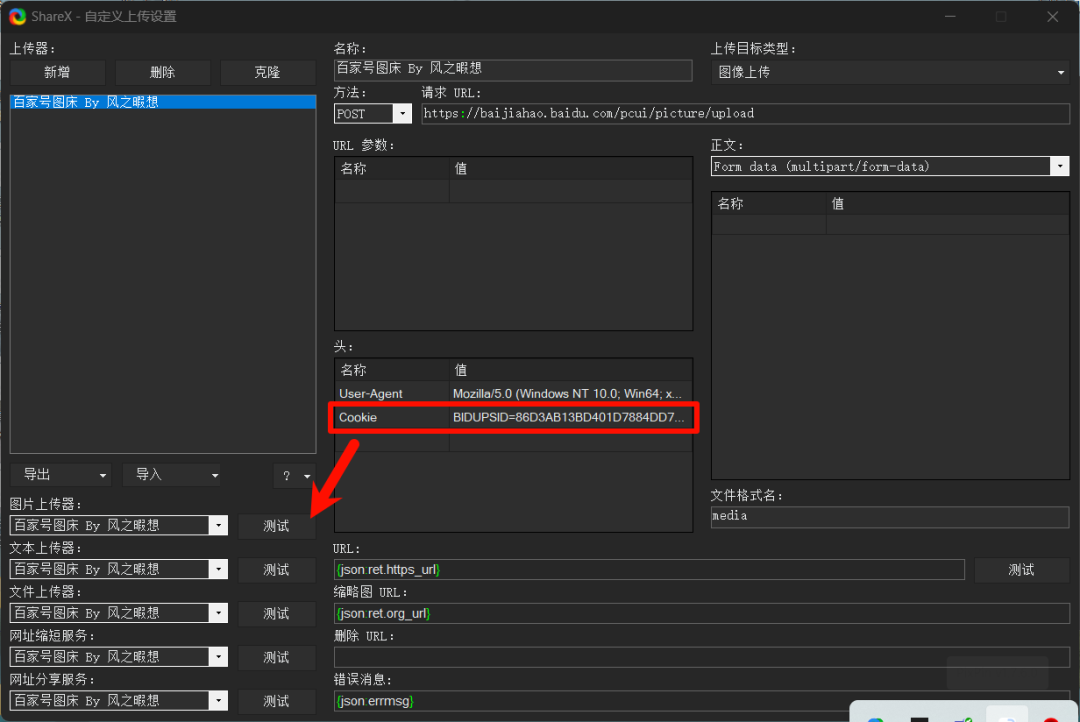Click 测试 button next to 网址缩短服务
The width and height of the screenshot is (1080, 722).
(276, 657)
